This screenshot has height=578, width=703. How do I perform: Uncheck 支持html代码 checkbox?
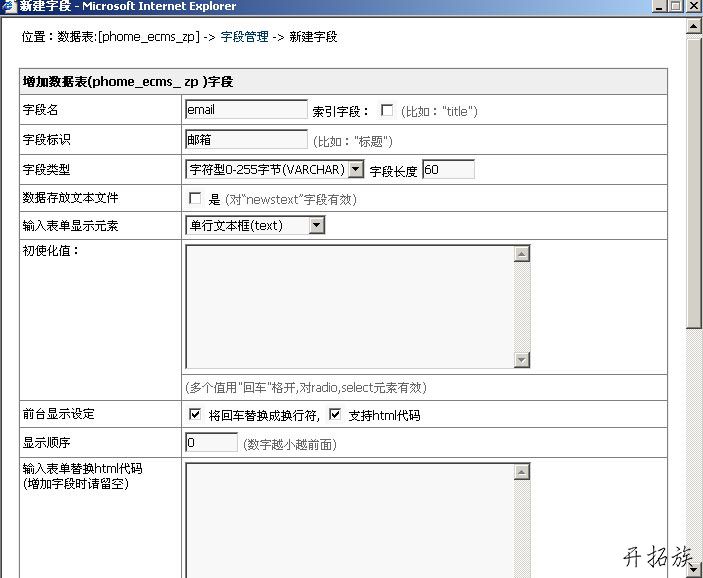coord(334,414)
